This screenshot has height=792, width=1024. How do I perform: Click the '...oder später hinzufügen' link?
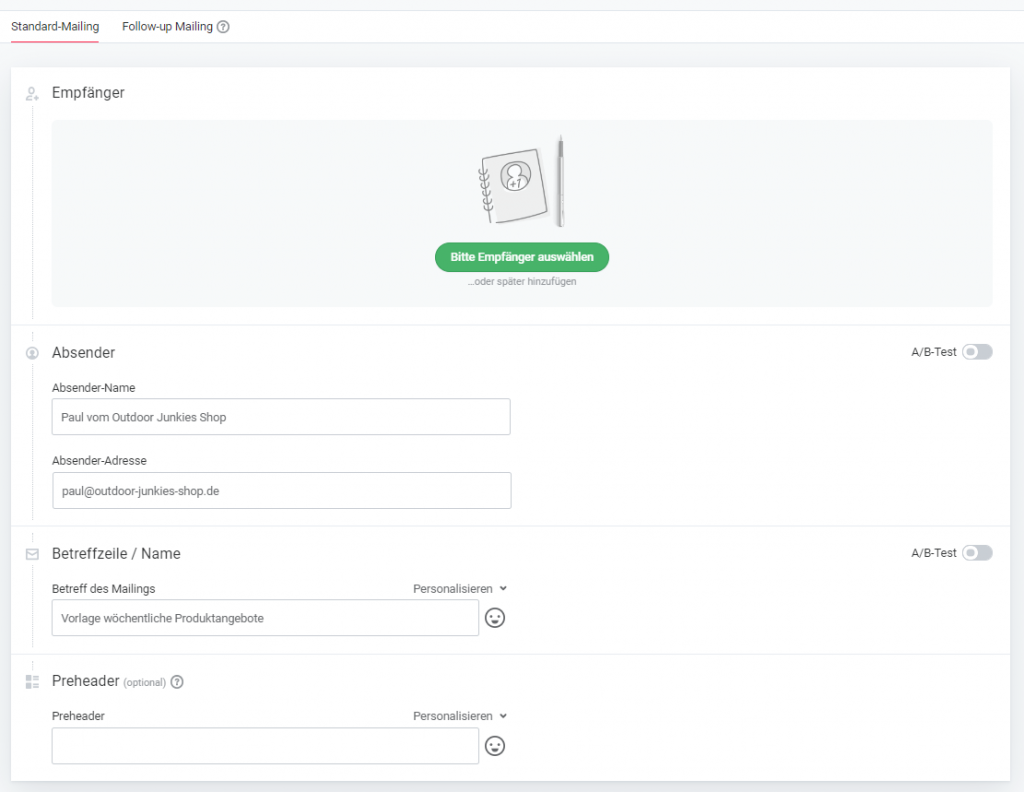[x=521, y=282]
